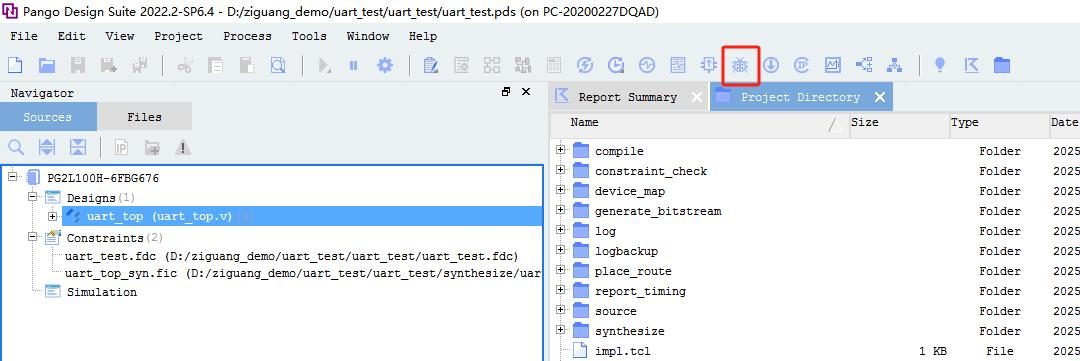Image resolution: width=1080 pixels, height=361 pixels.
Task: Click the light bulb tips icon
Action: pos(939,65)
